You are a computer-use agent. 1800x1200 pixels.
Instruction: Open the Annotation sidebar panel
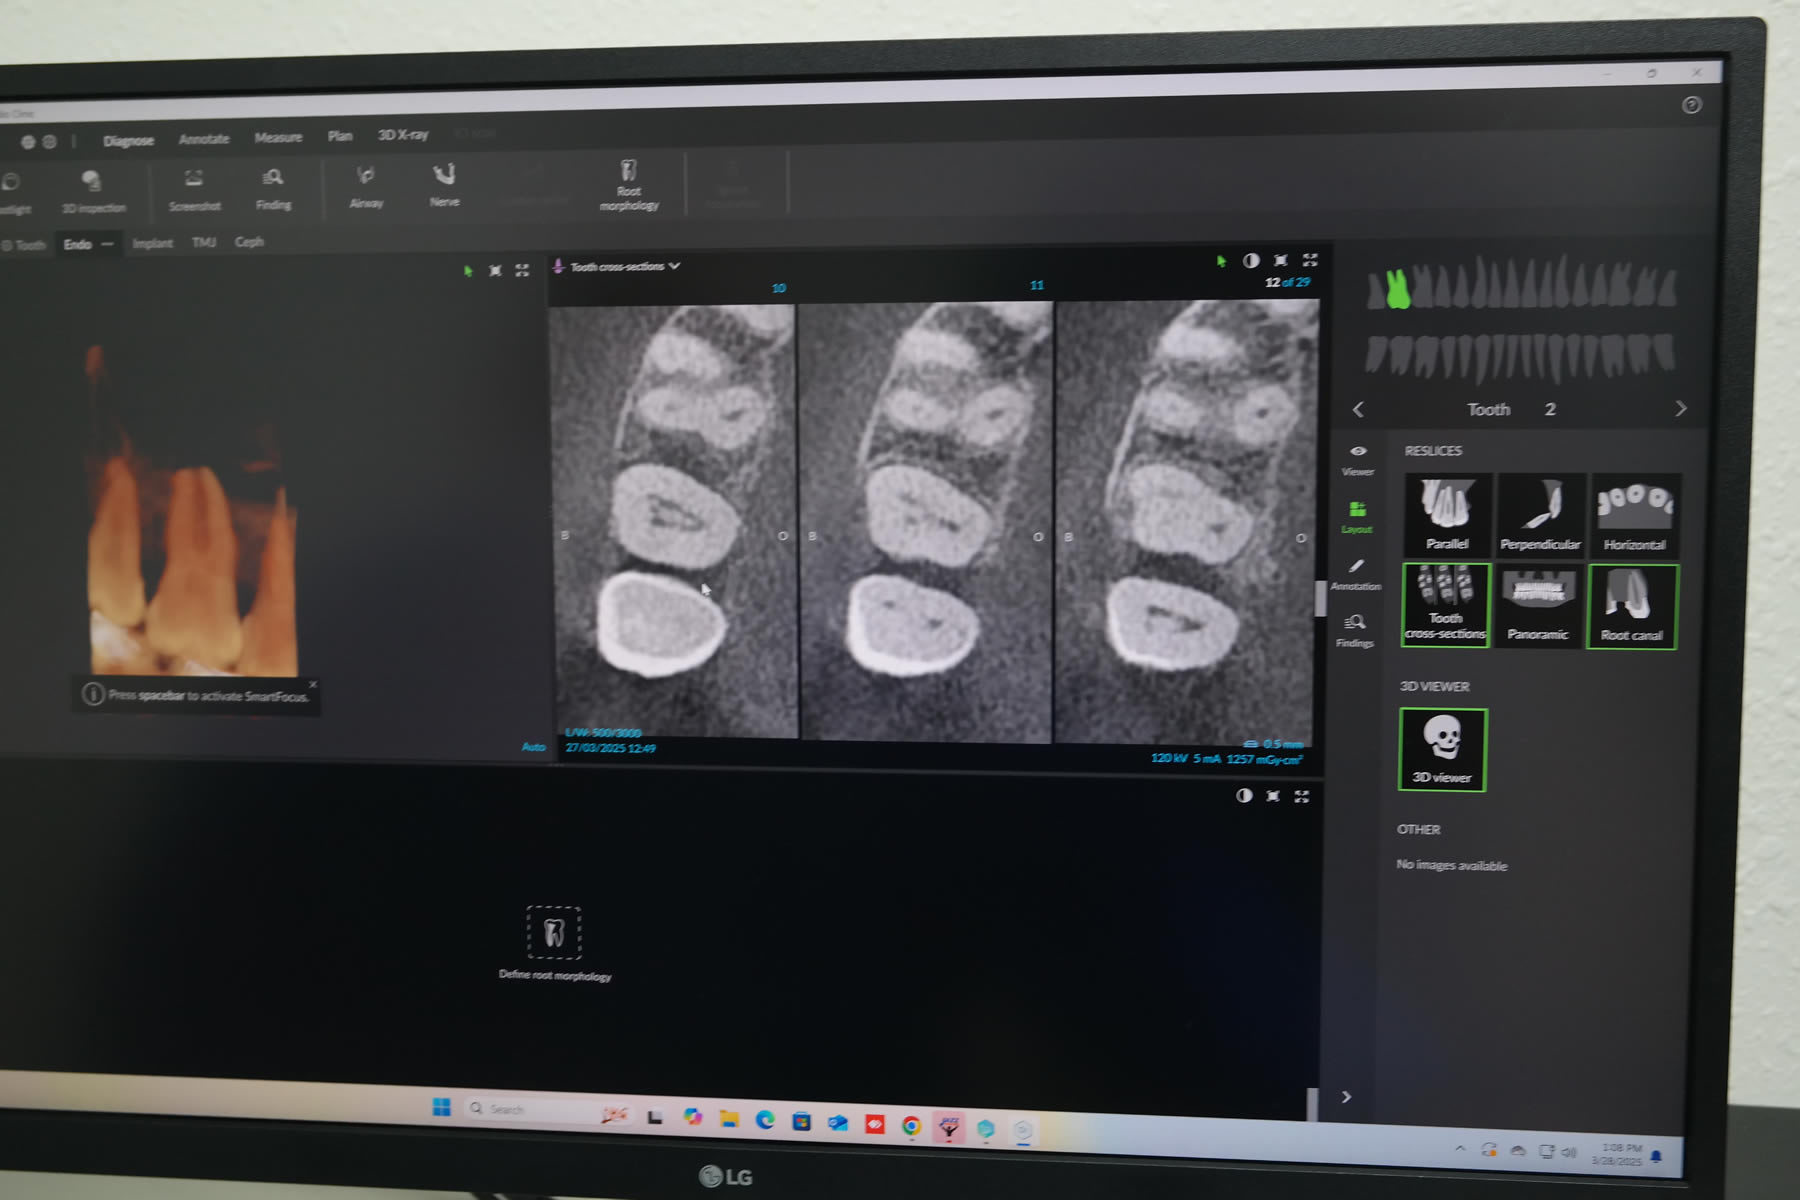tap(1355, 573)
